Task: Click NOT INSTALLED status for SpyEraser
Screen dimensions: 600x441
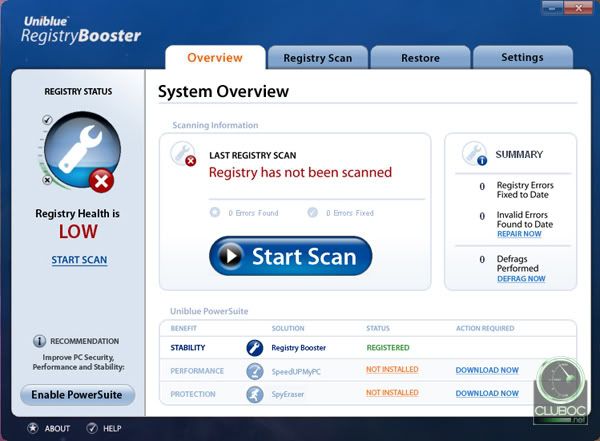Action: click(392, 393)
